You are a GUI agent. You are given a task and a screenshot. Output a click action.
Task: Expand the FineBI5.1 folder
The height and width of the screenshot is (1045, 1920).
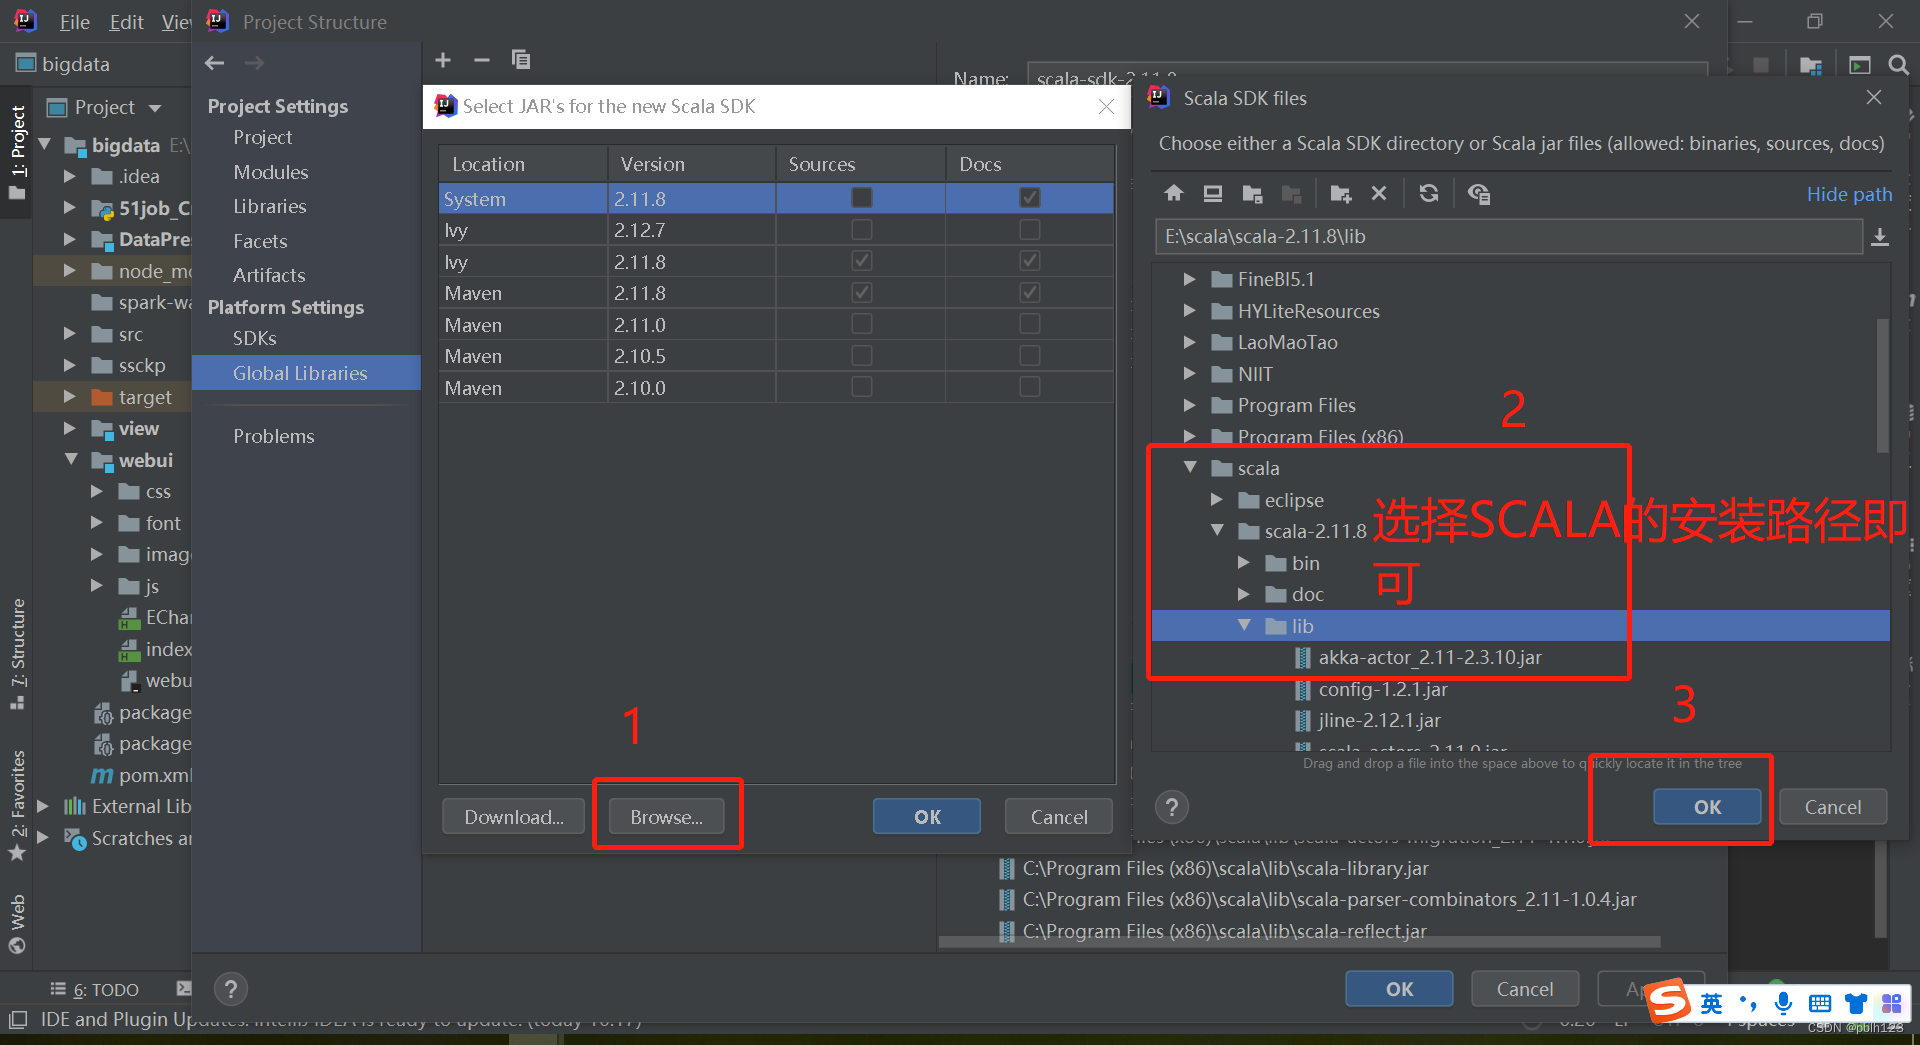(x=1189, y=279)
